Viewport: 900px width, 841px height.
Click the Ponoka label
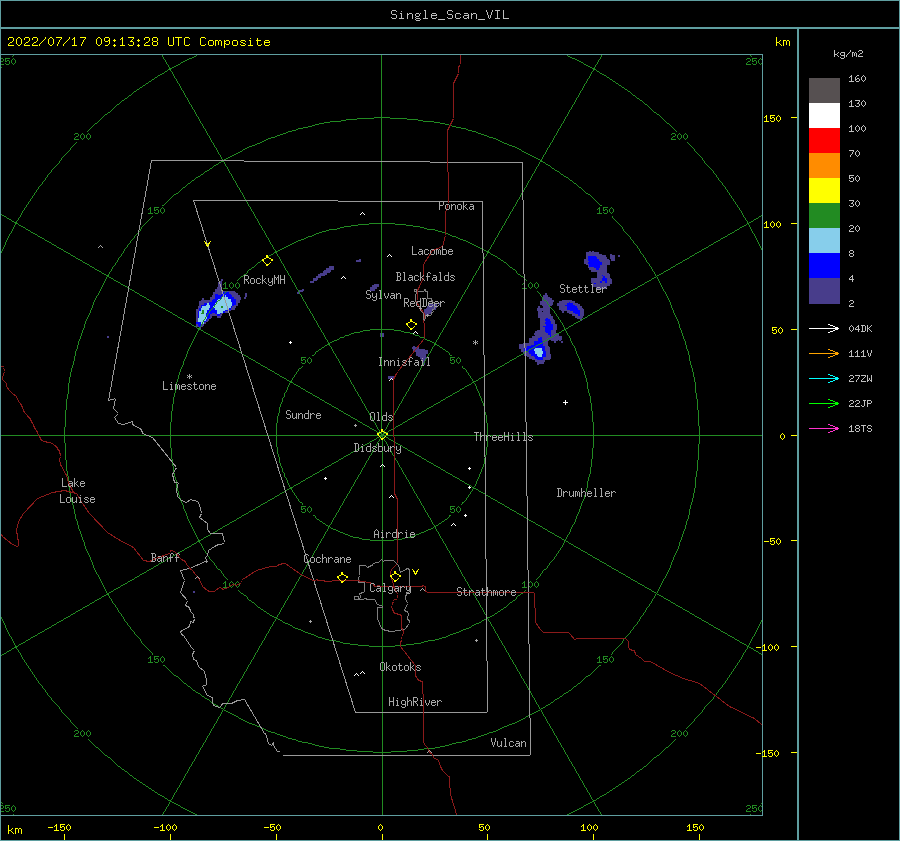pos(456,206)
